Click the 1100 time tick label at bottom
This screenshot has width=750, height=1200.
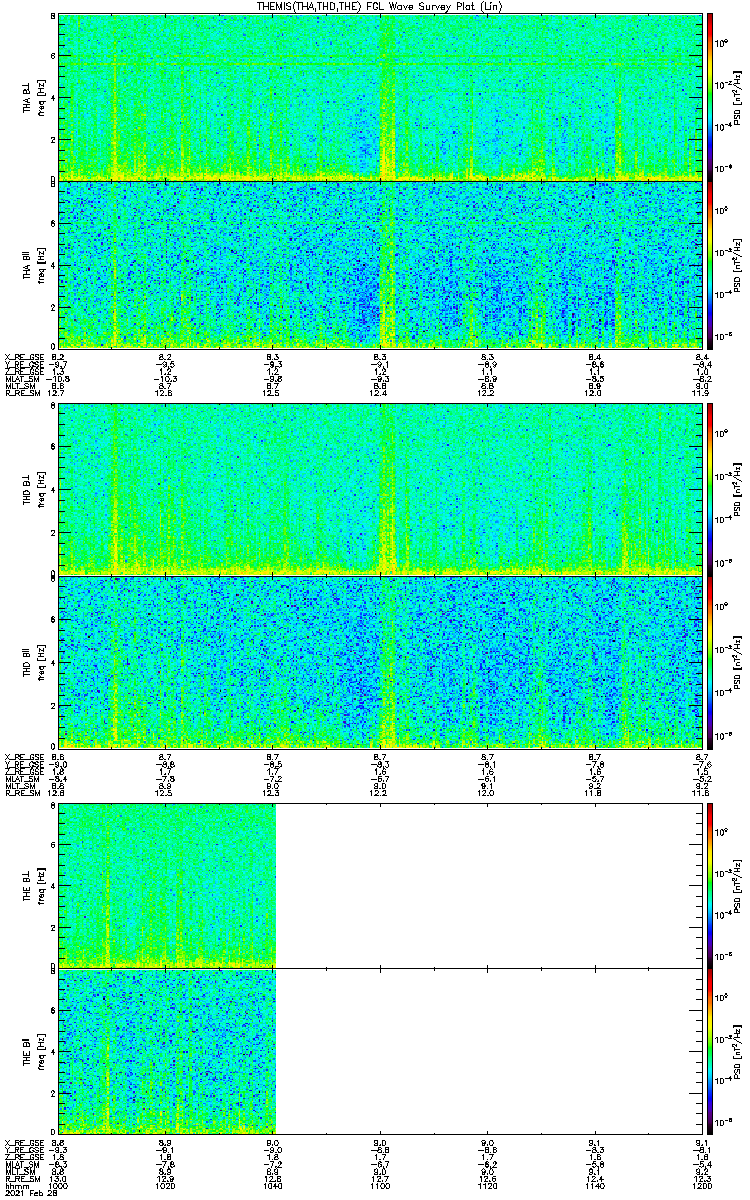(380, 1185)
